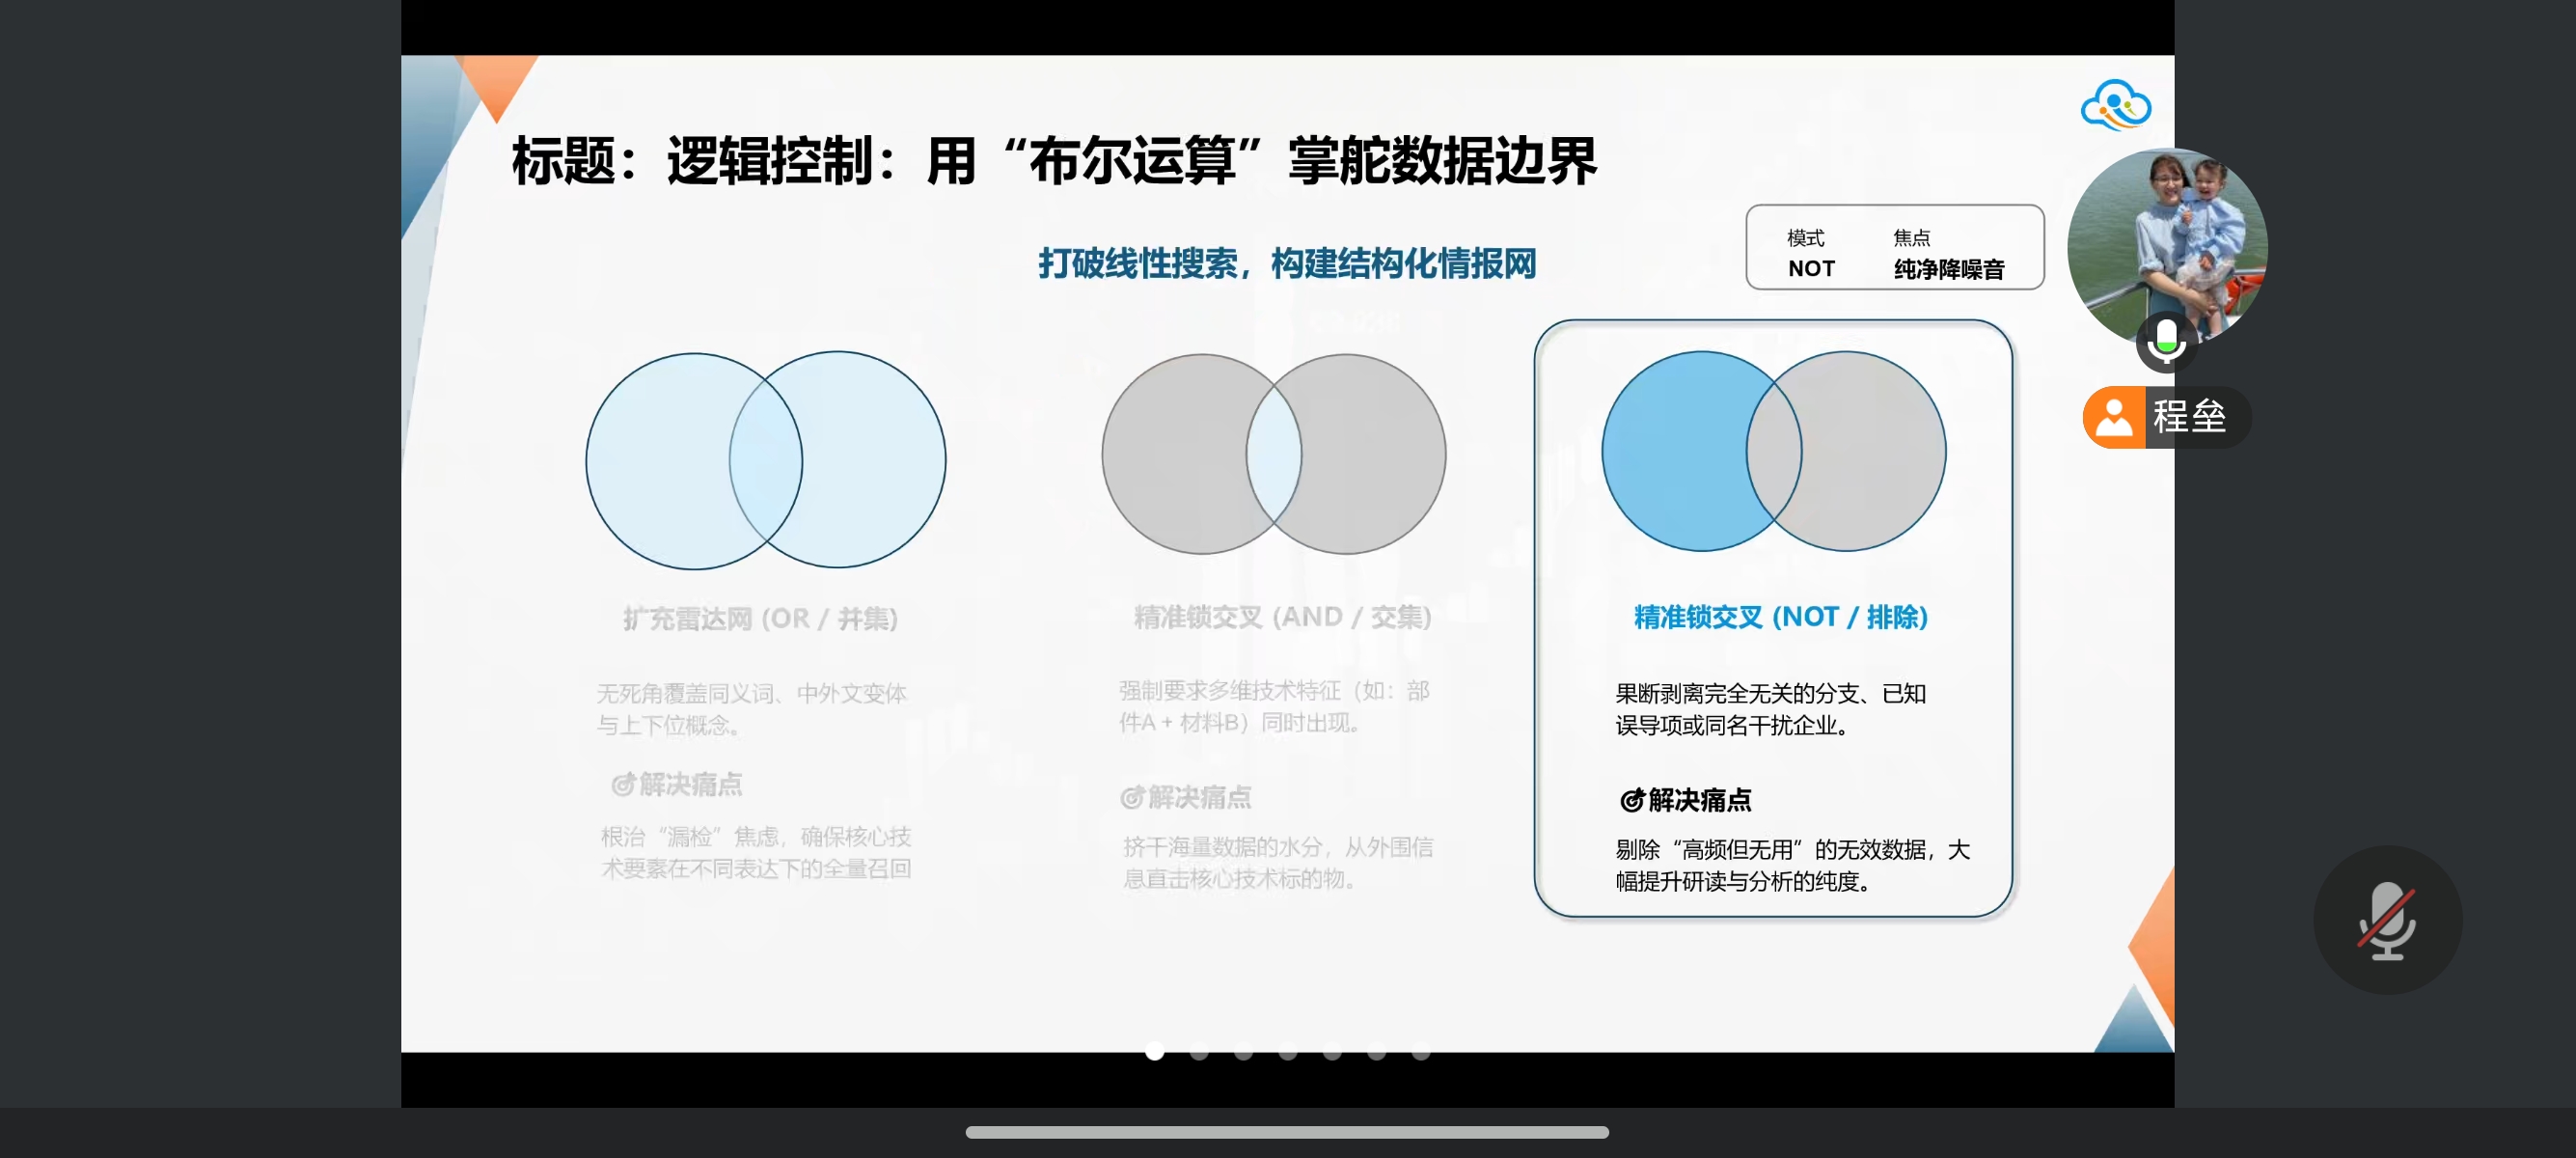Click text 无死角覆盖同义词

click(x=685, y=693)
